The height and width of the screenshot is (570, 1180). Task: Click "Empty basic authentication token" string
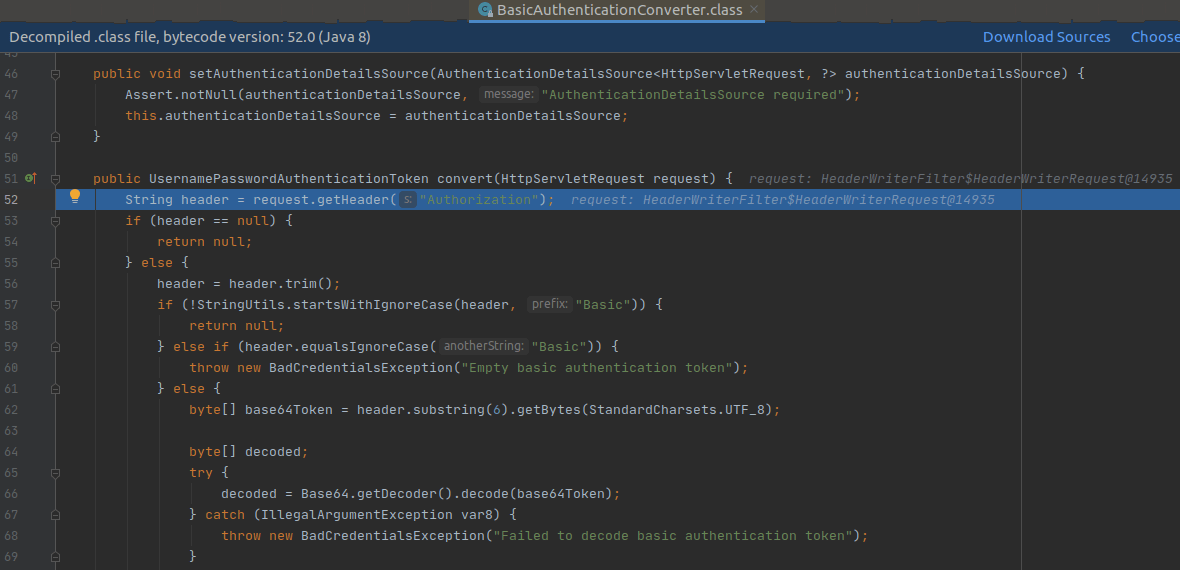point(599,368)
